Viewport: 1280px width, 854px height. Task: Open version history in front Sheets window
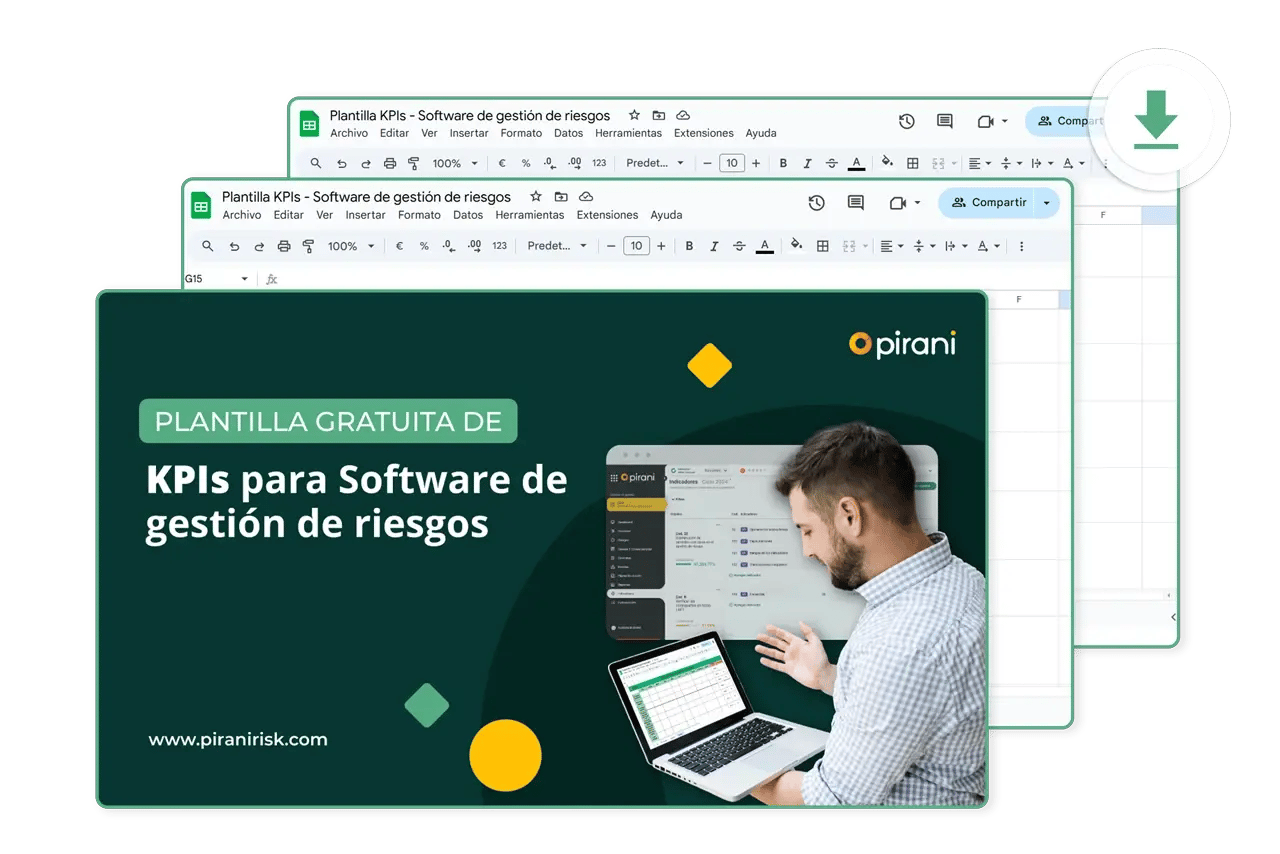pos(817,203)
